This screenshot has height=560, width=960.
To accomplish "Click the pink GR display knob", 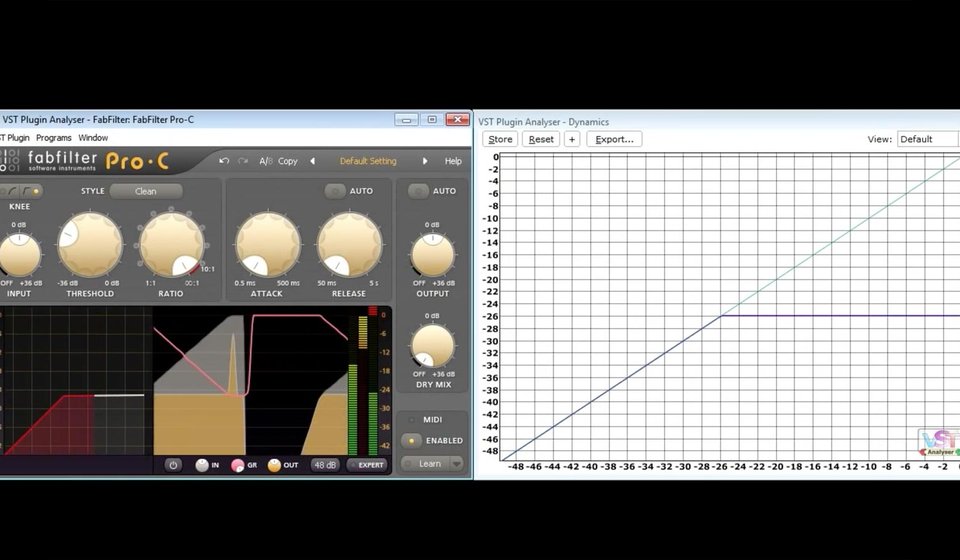I will point(238,465).
